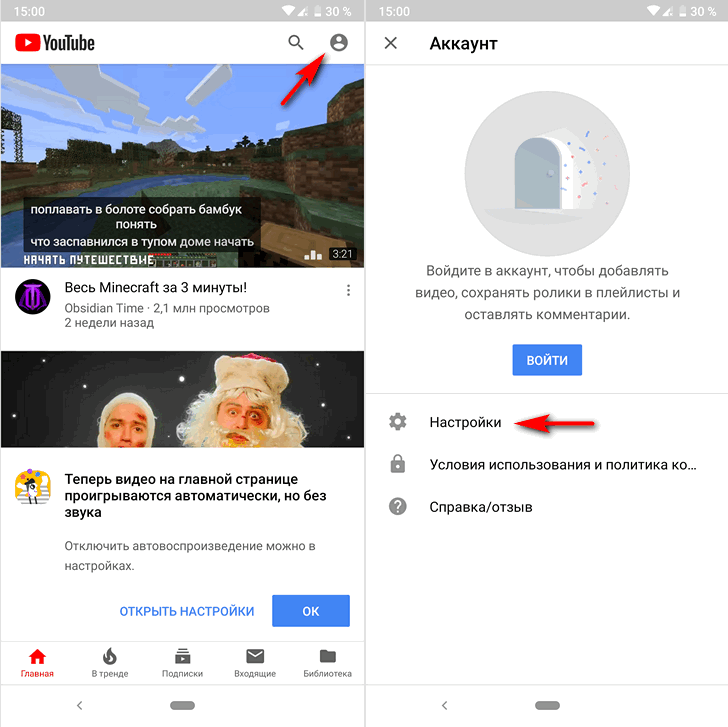Viewport: 728px width, 727px height.
Task: Click the lock icon for terms
Action: coord(398,464)
